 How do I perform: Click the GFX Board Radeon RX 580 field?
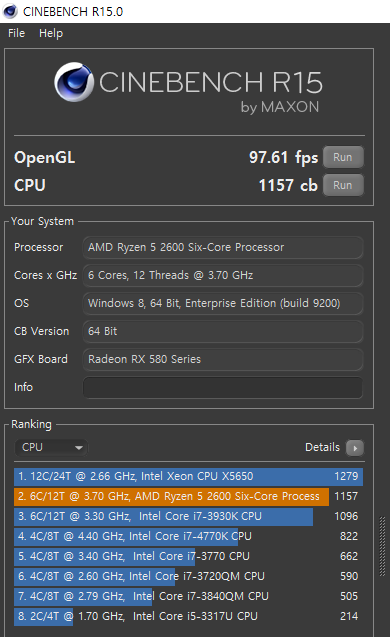[223, 360]
